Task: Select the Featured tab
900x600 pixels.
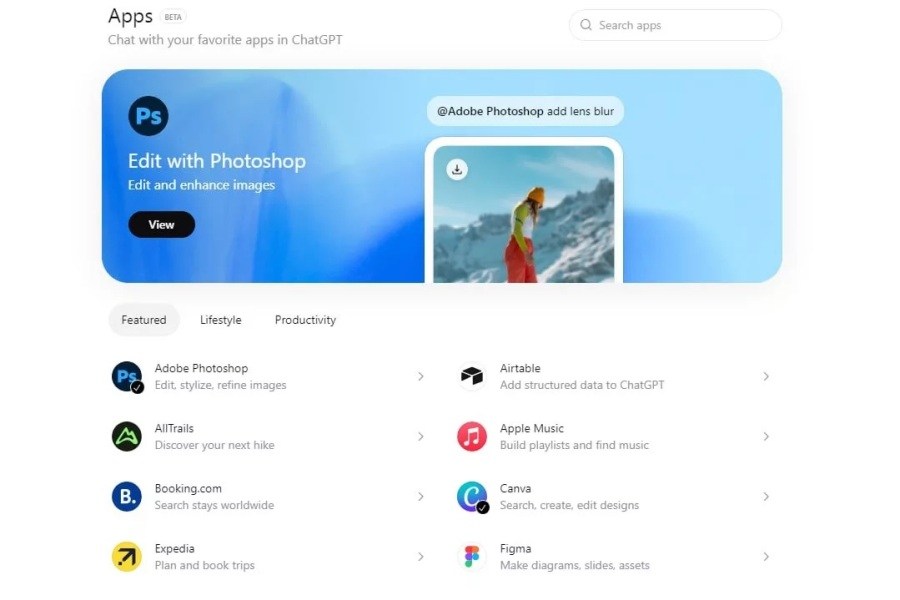Action: (144, 320)
